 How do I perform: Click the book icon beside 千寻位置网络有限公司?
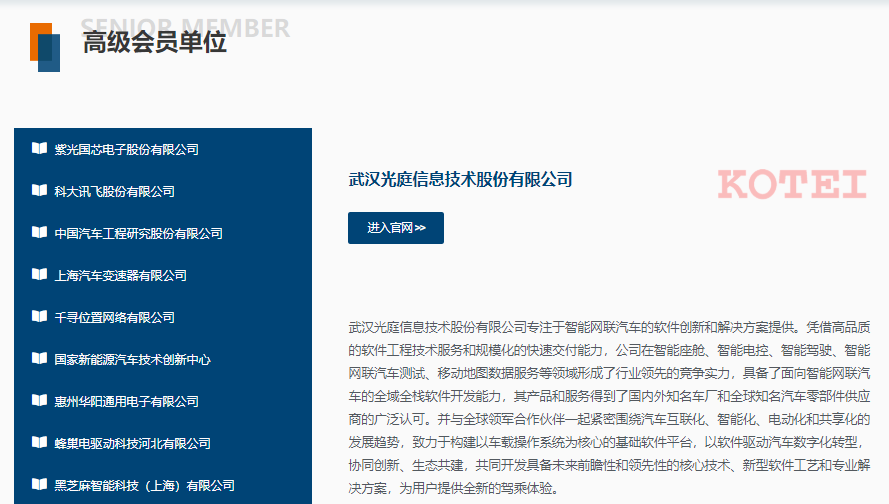pyautogui.click(x=39, y=317)
